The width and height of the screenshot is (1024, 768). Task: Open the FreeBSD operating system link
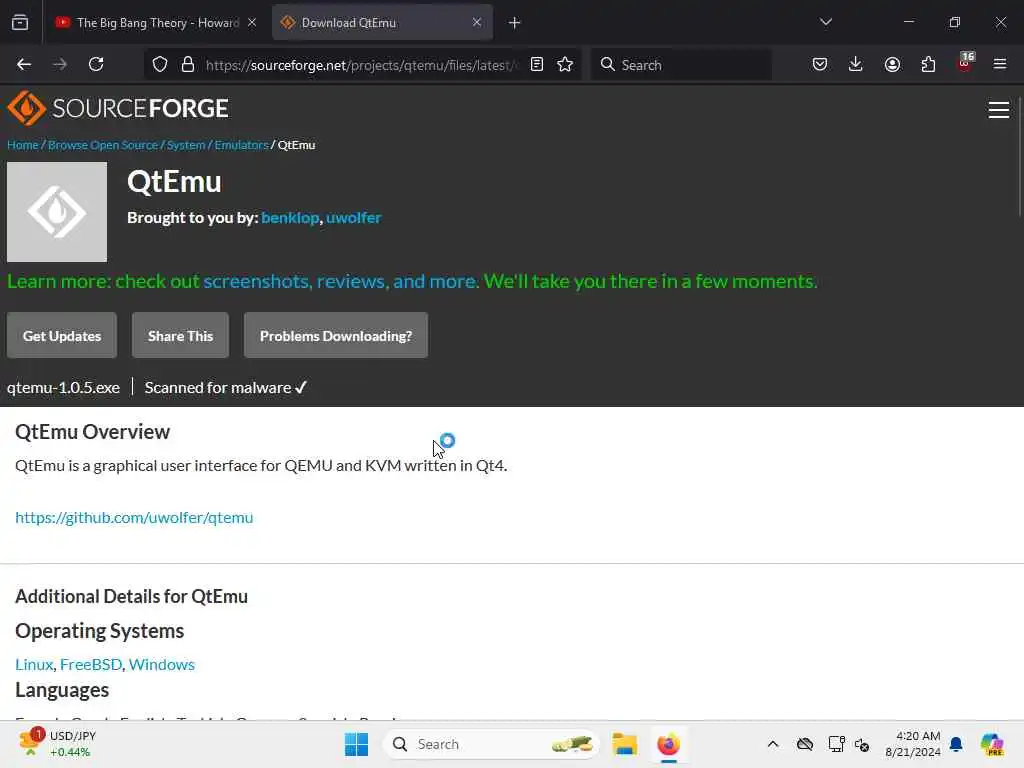[x=91, y=664]
